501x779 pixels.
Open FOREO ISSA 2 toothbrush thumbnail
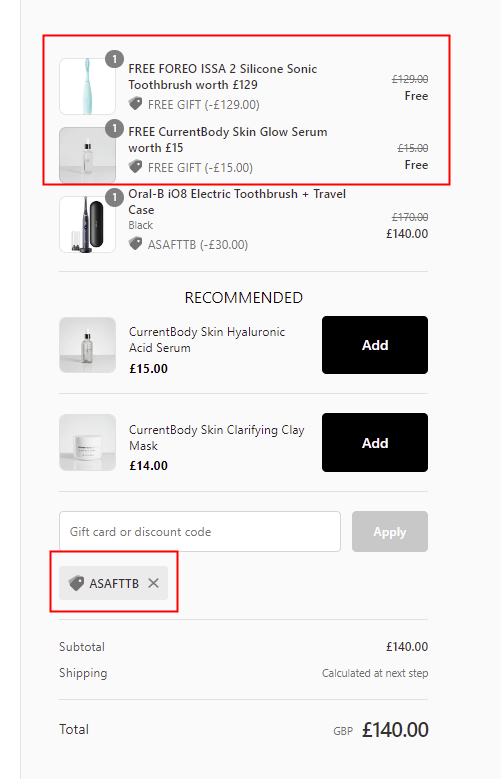click(87, 86)
